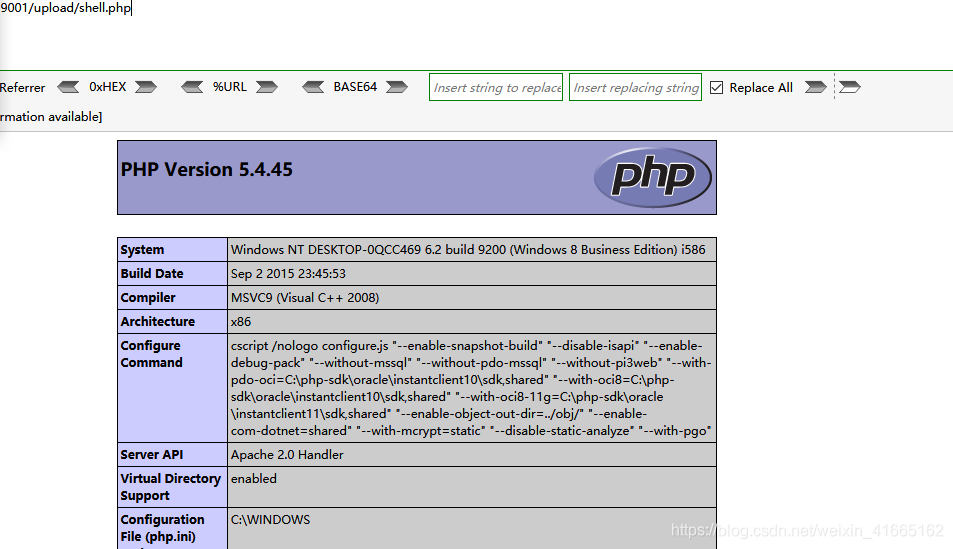Focus the 'Insert string to replace' field

pos(496,88)
